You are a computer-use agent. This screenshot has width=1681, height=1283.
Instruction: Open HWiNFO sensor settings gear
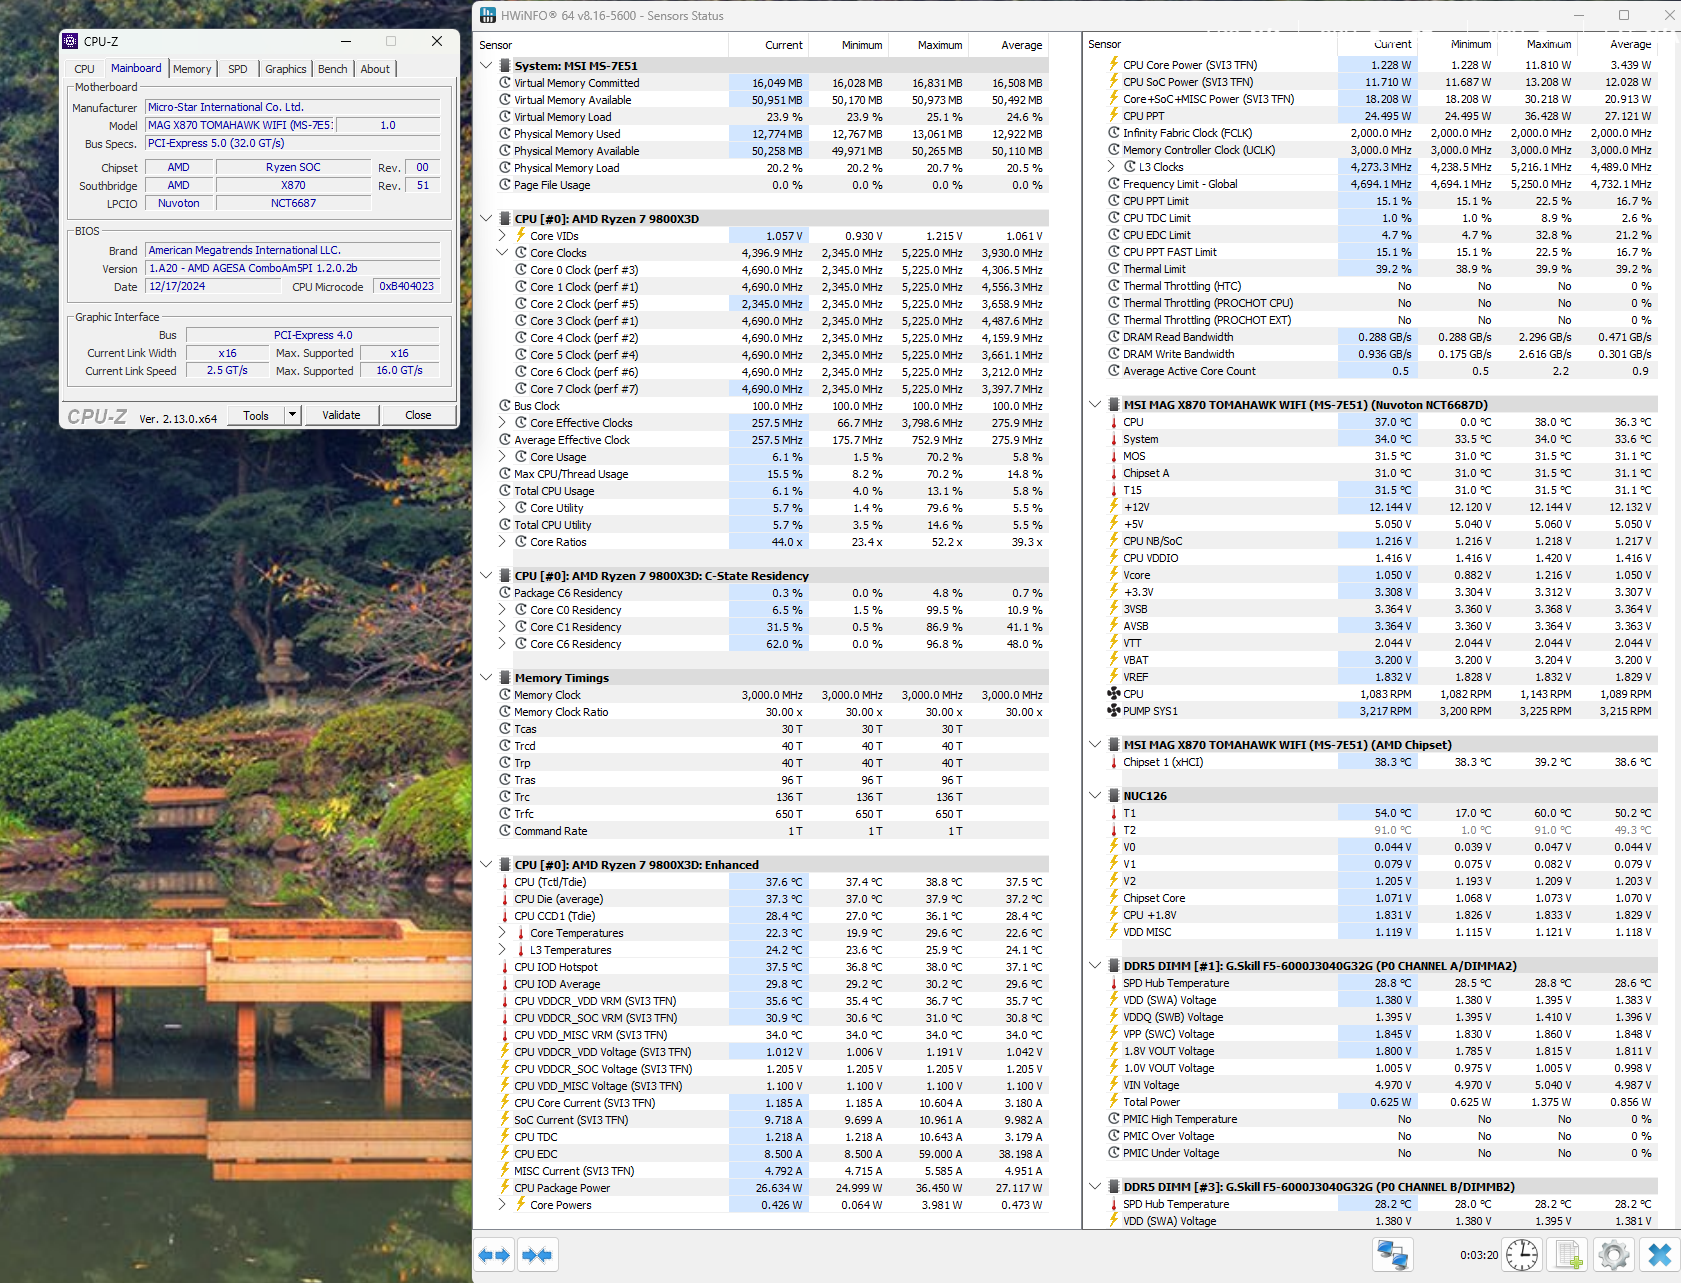click(1614, 1254)
